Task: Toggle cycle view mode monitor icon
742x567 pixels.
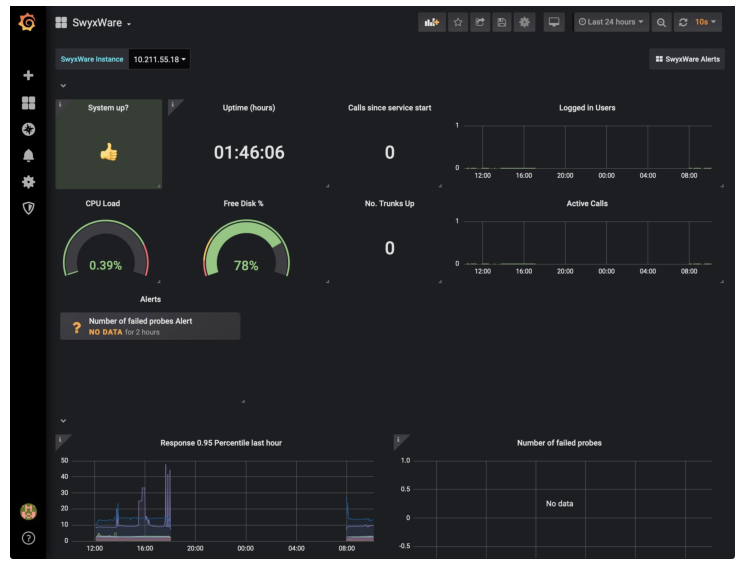Action: pyautogui.click(x=554, y=22)
